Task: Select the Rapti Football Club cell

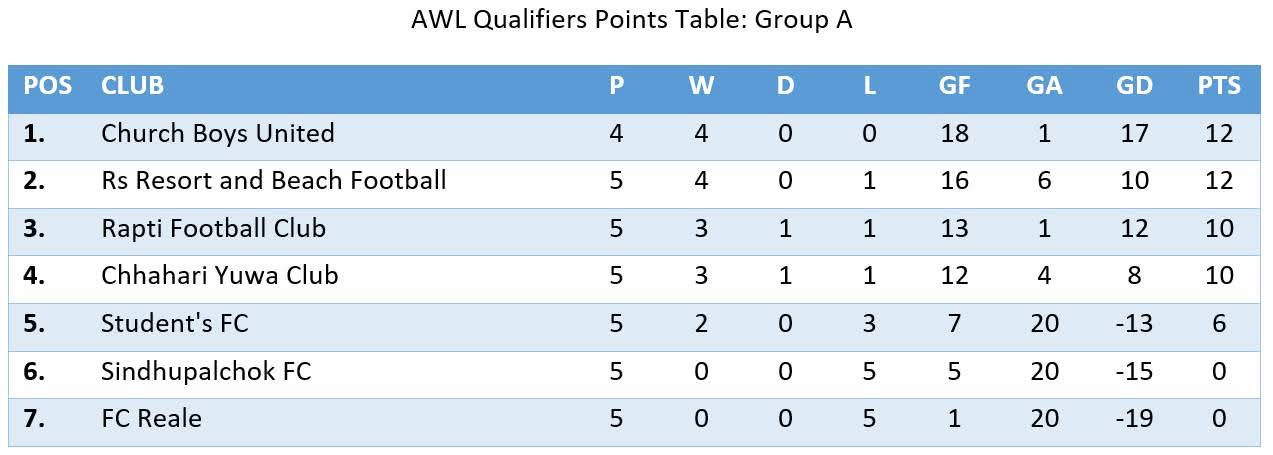Action: [214, 228]
